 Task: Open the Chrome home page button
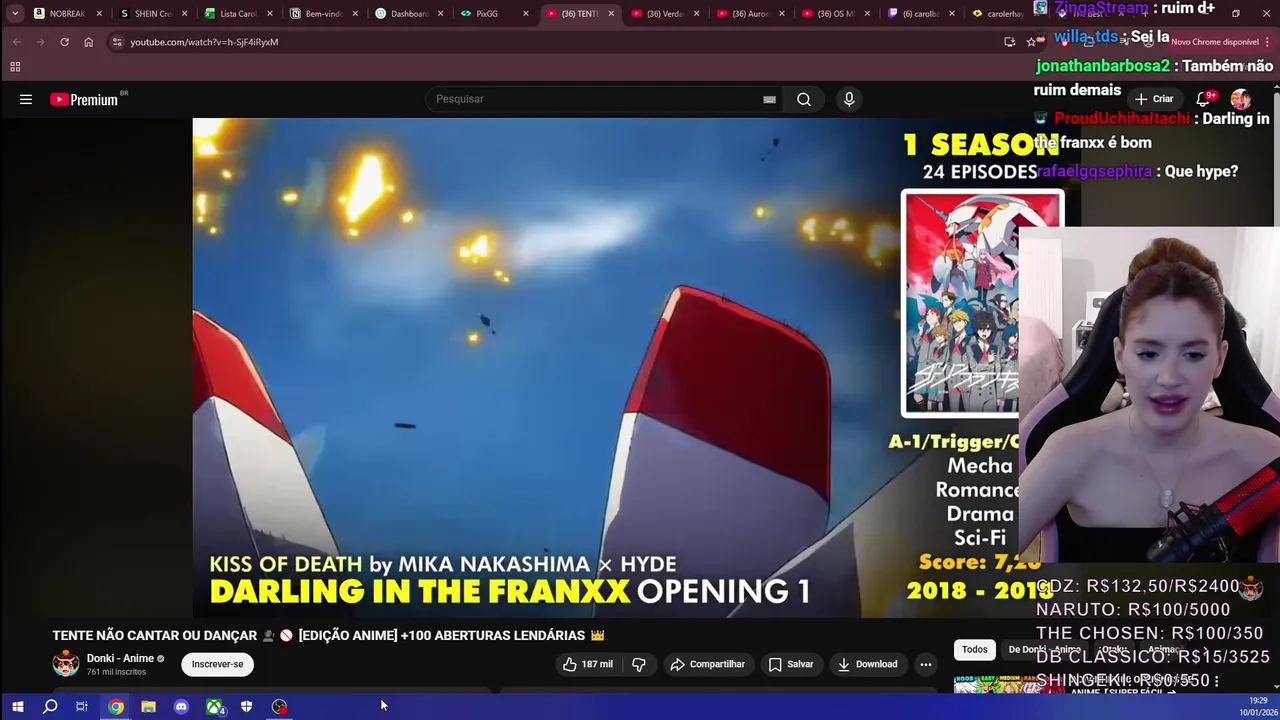88,42
